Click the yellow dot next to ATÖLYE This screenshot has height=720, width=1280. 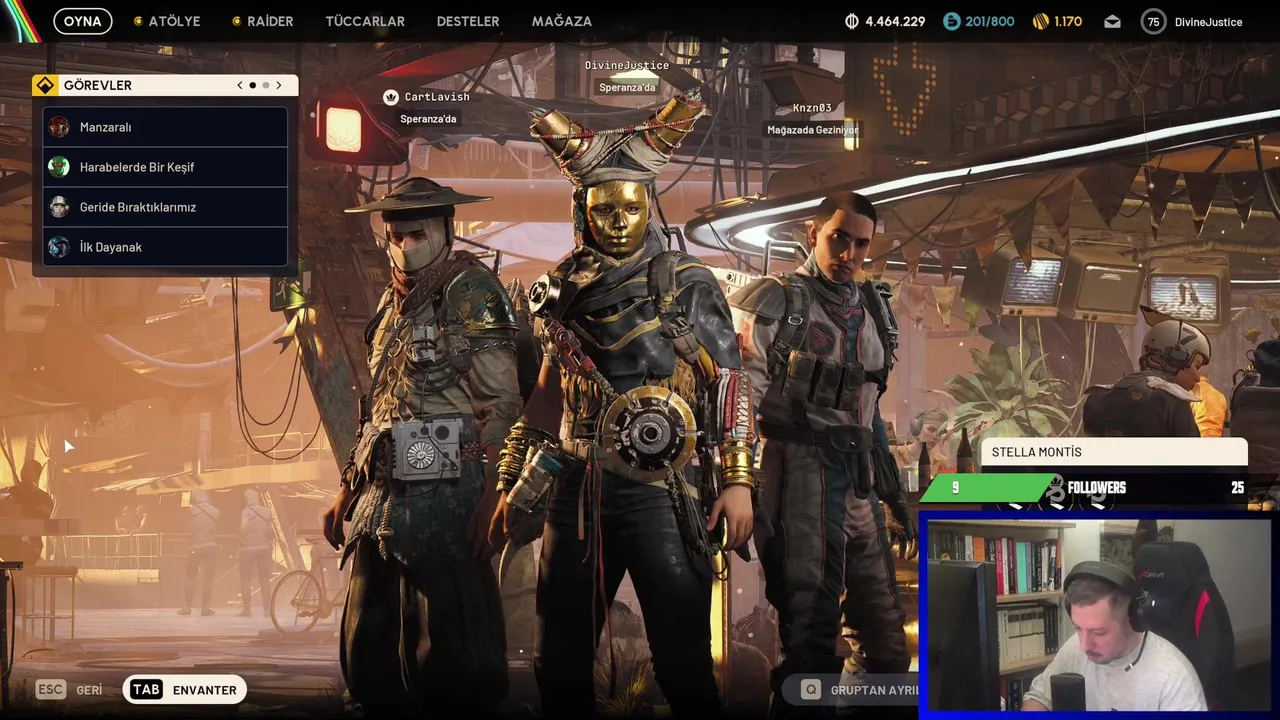coord(138,21)
